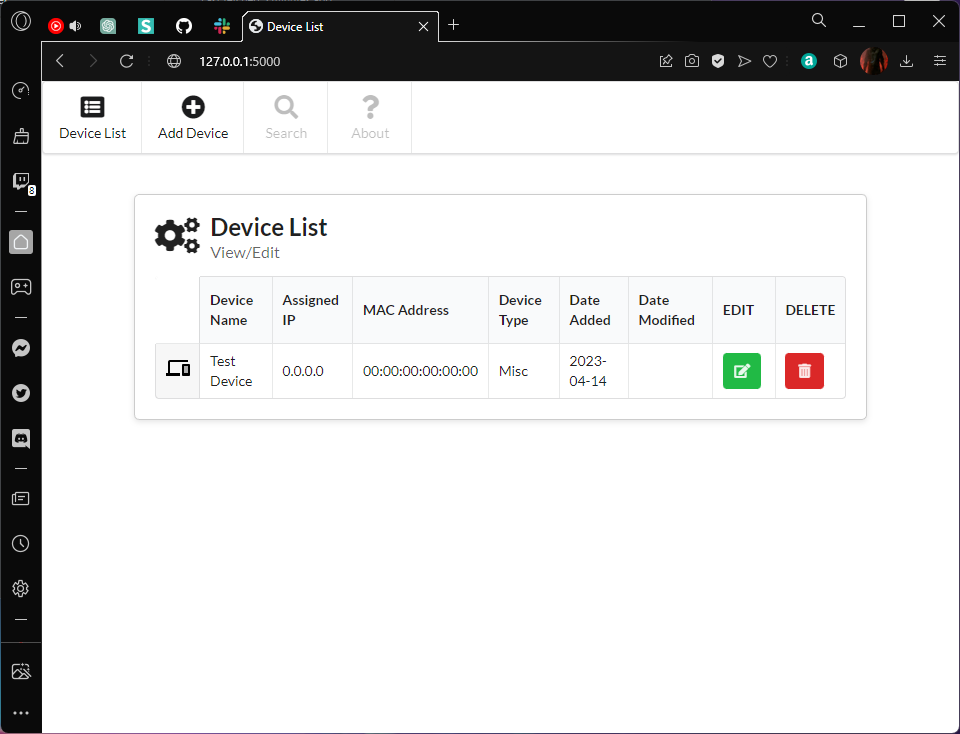960x734 pixels.
Task: Launch ChatGPT from the top bar
Action: (108, 24)
